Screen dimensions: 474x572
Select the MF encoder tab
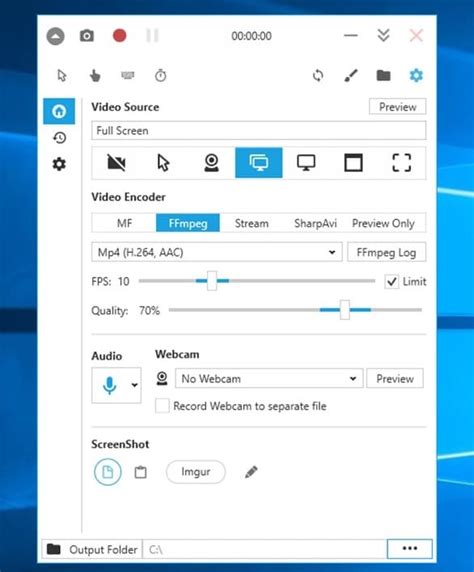124,223
